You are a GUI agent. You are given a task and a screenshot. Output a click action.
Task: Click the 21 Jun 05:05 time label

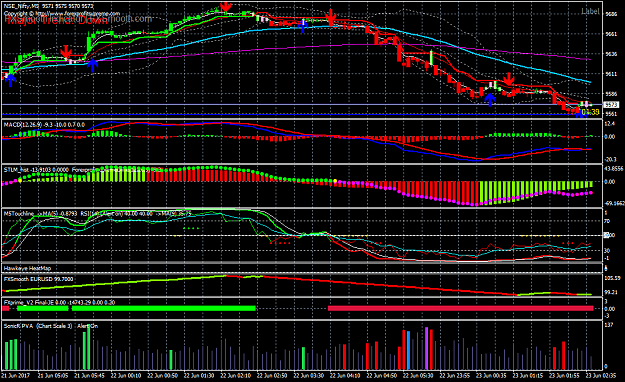[x=53, y=376]
